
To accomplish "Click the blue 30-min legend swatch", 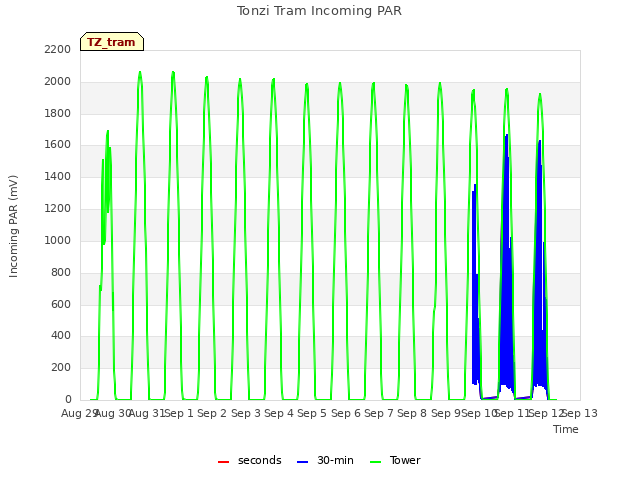I will click(x=302, y=462).
